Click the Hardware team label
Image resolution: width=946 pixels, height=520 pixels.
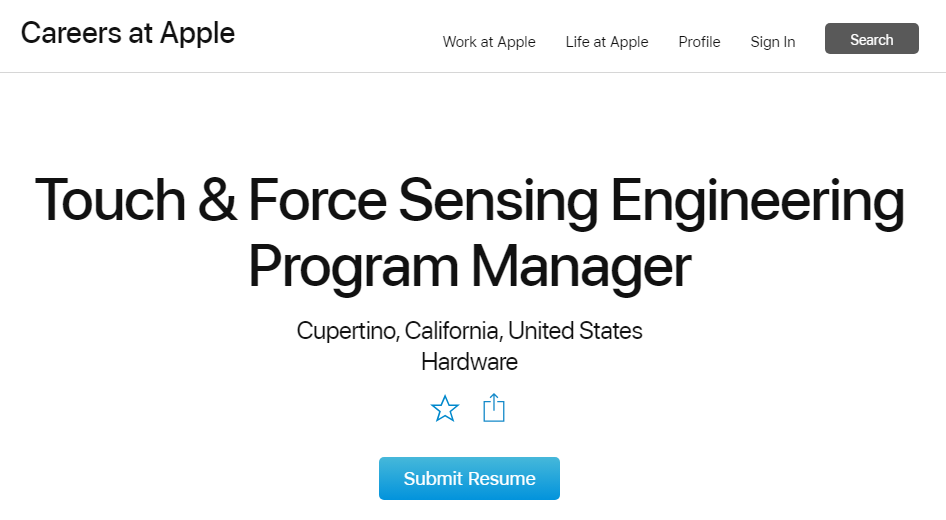coord(469,361)
